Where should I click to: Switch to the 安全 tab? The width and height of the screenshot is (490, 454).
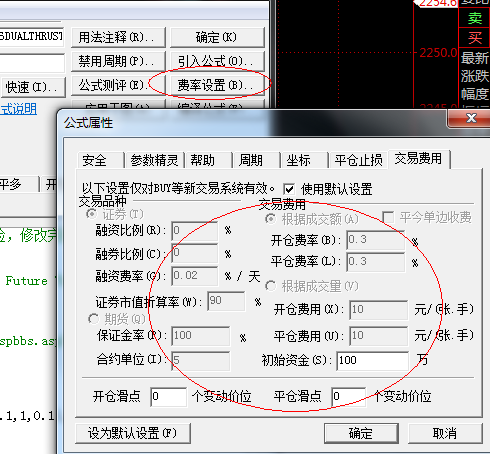click(95, 161)
